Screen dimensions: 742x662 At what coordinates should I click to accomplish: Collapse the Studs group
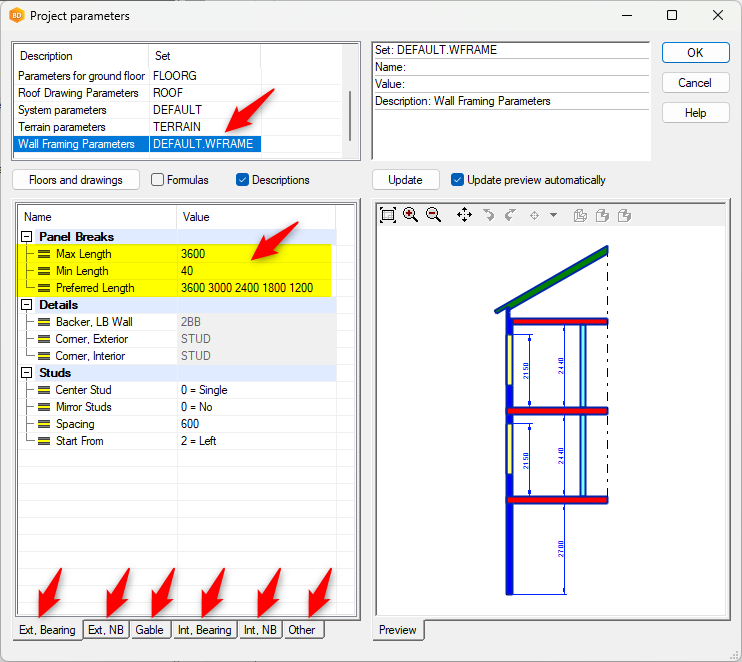pyautogui.click(x=26, y=373)
